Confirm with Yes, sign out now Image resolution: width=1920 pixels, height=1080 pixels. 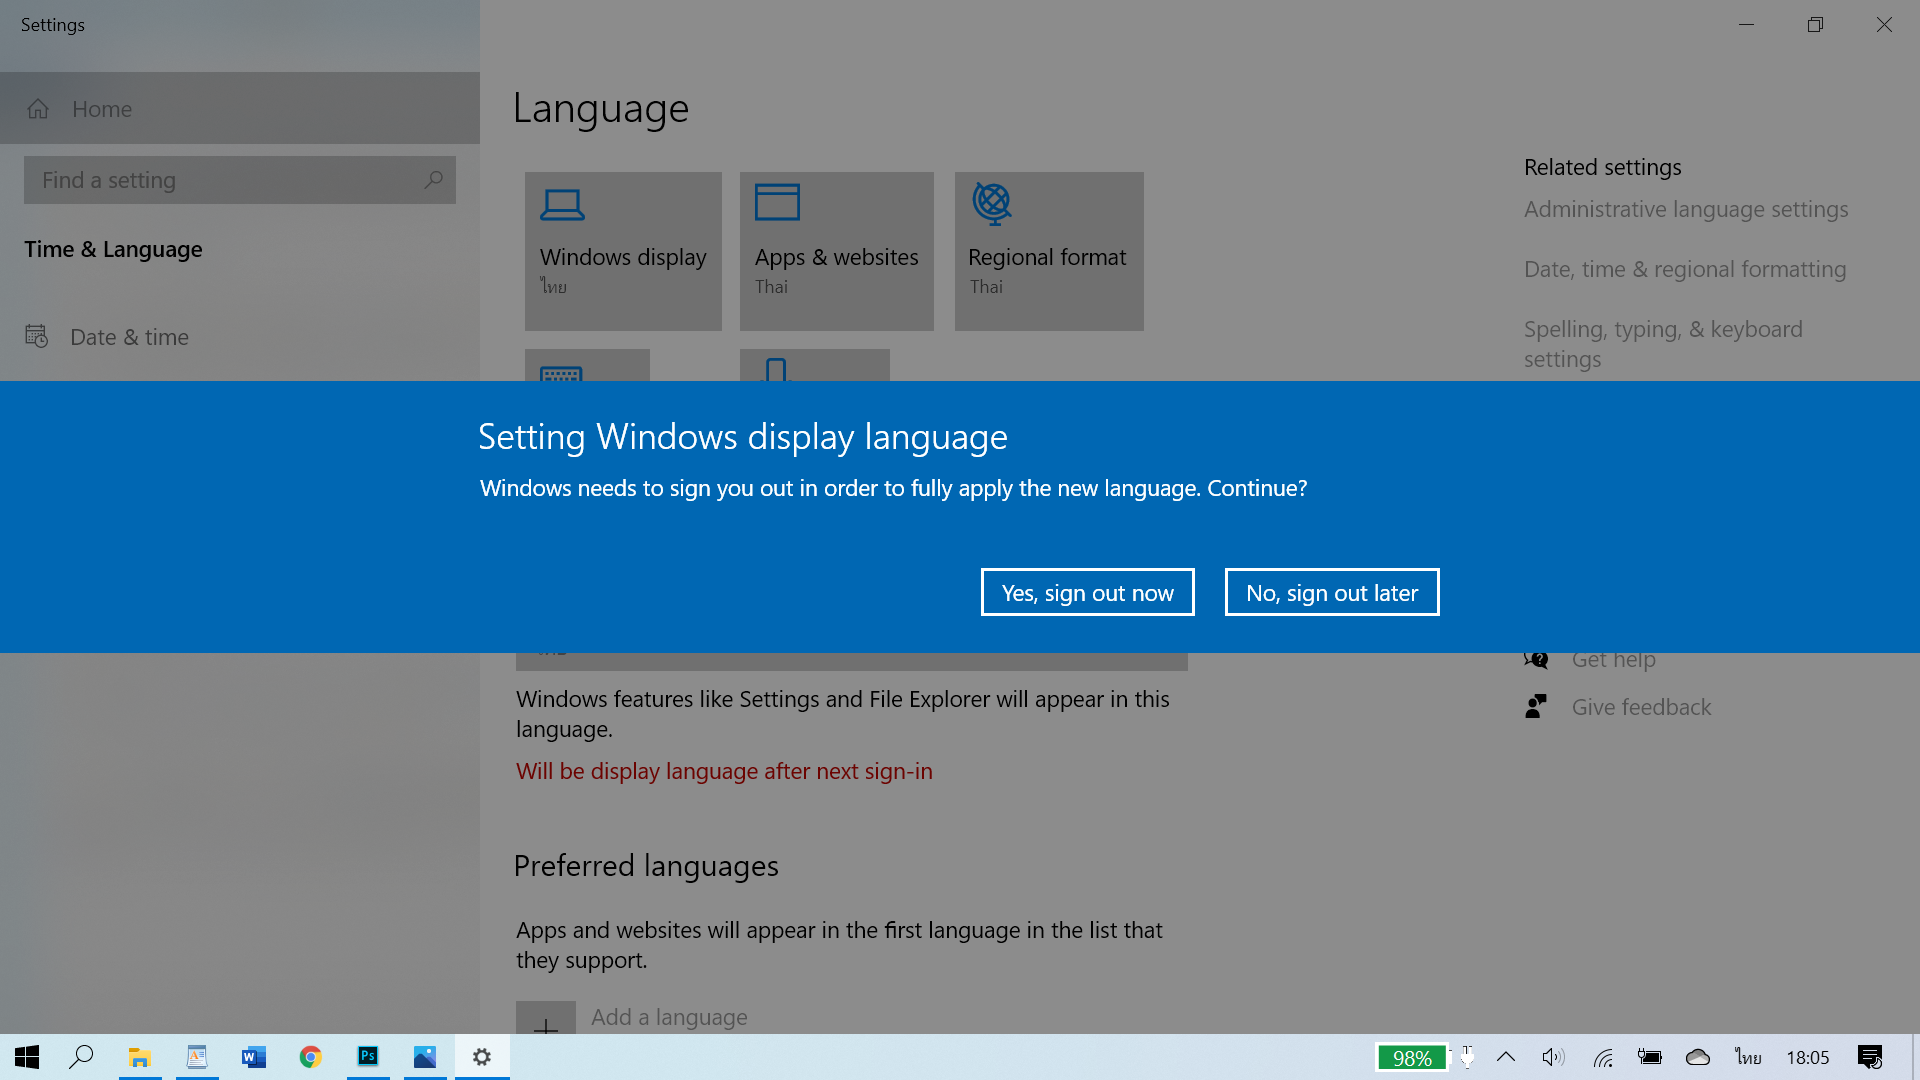[x=1087, y=592]
